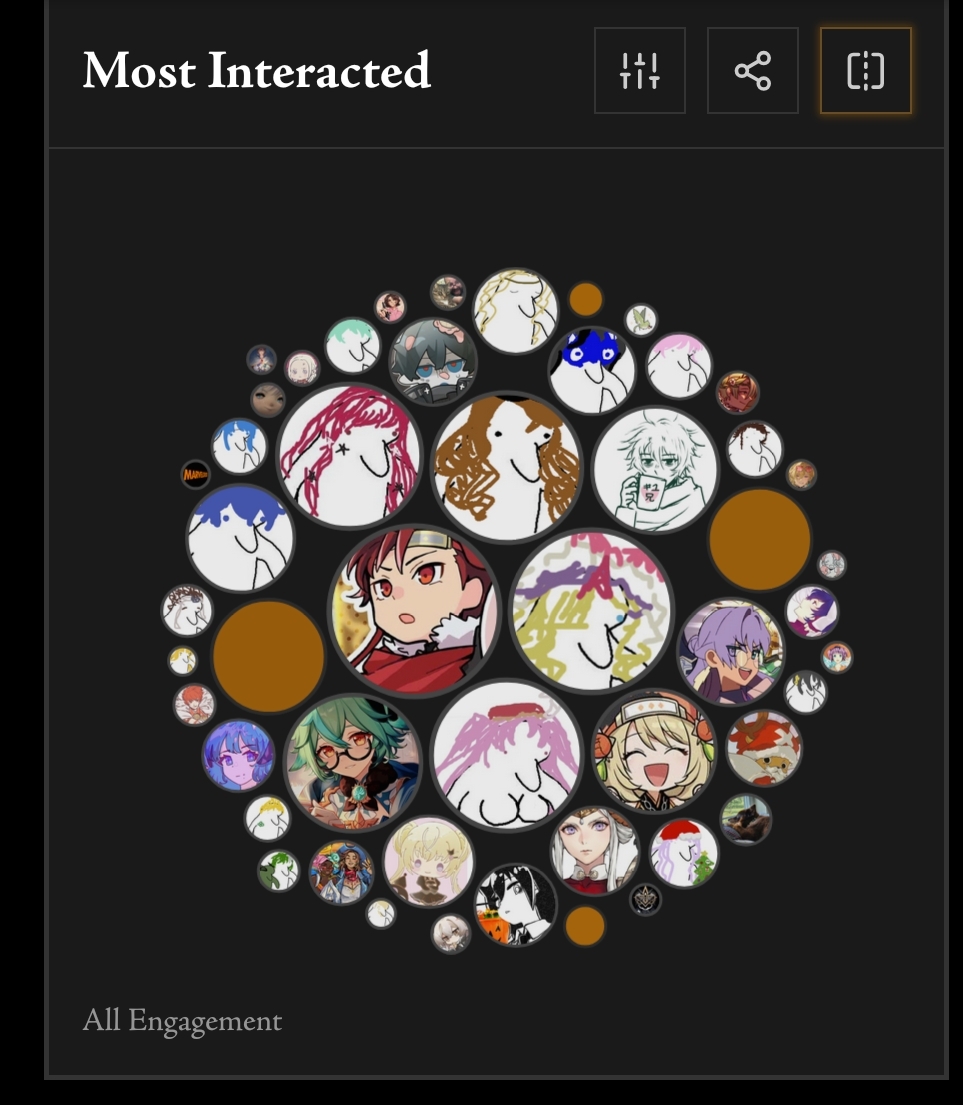This screenshot has width=963, height=1105.
Task: Click the laughing blonde girl avatar
Action: (655, 751)
